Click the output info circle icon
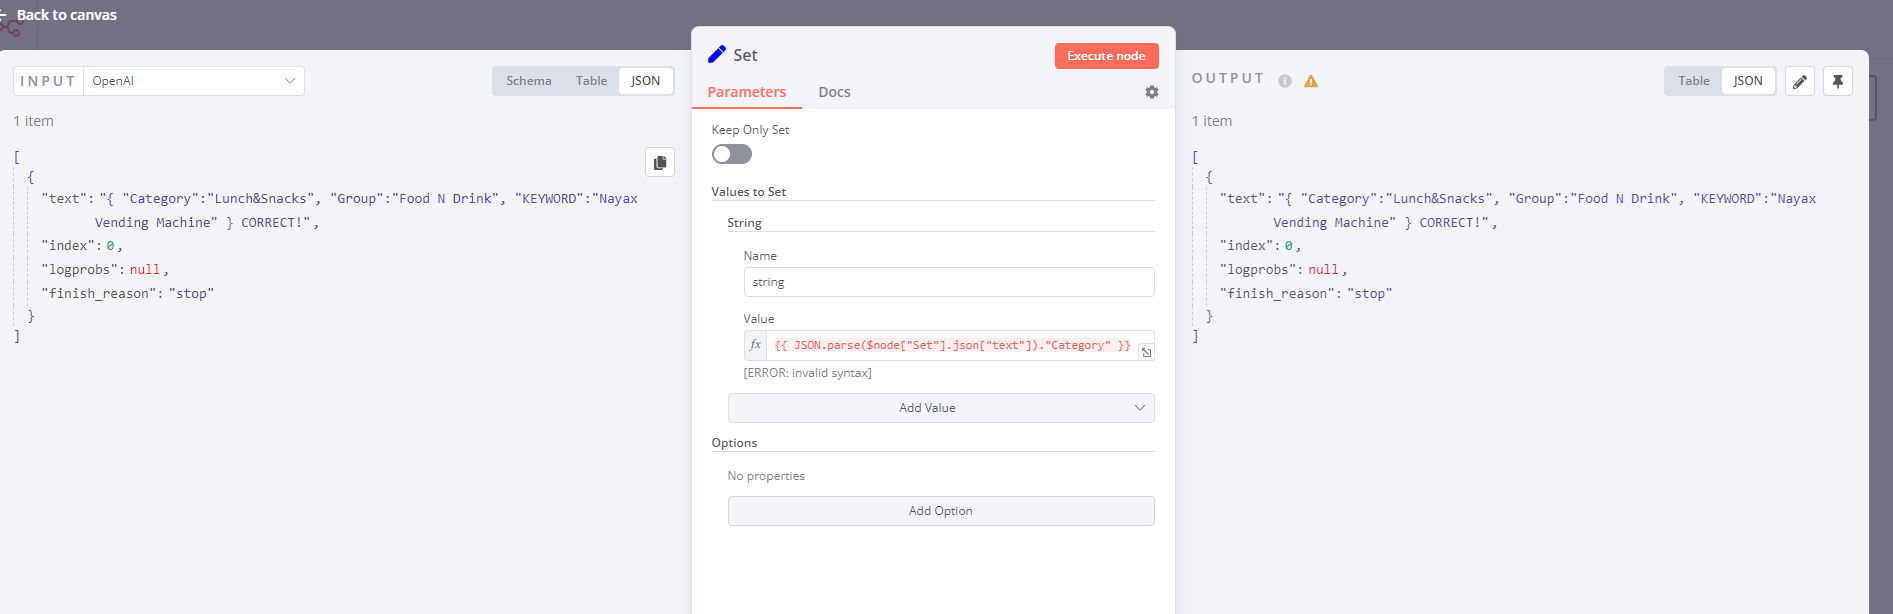The image size is (1893, 614). 1285,81
